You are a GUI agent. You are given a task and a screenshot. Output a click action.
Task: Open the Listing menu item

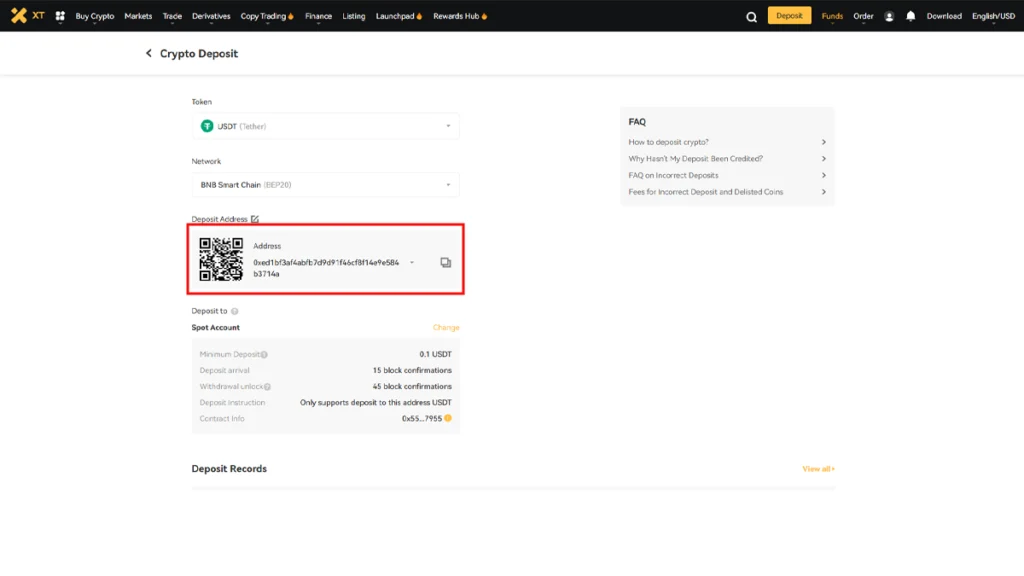tap(354, 16)
